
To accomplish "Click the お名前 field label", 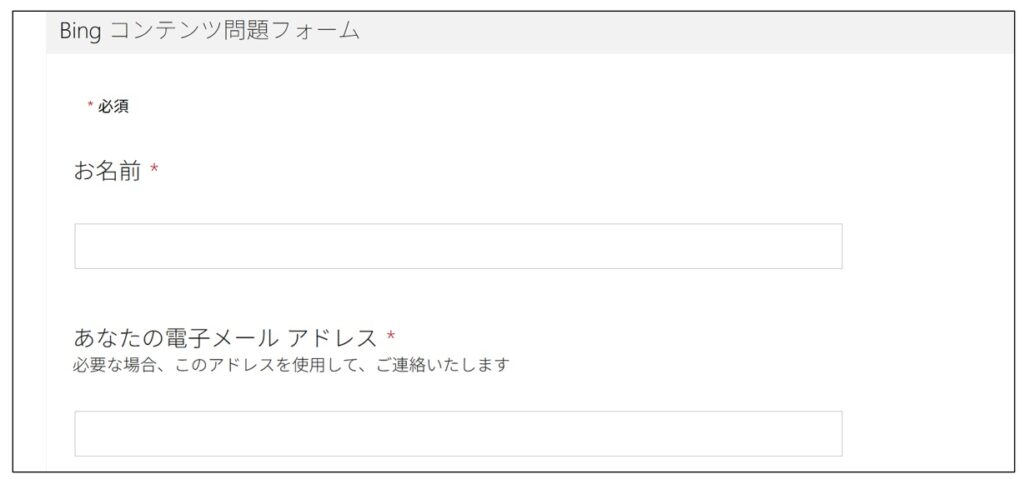I will click(107, 172).
